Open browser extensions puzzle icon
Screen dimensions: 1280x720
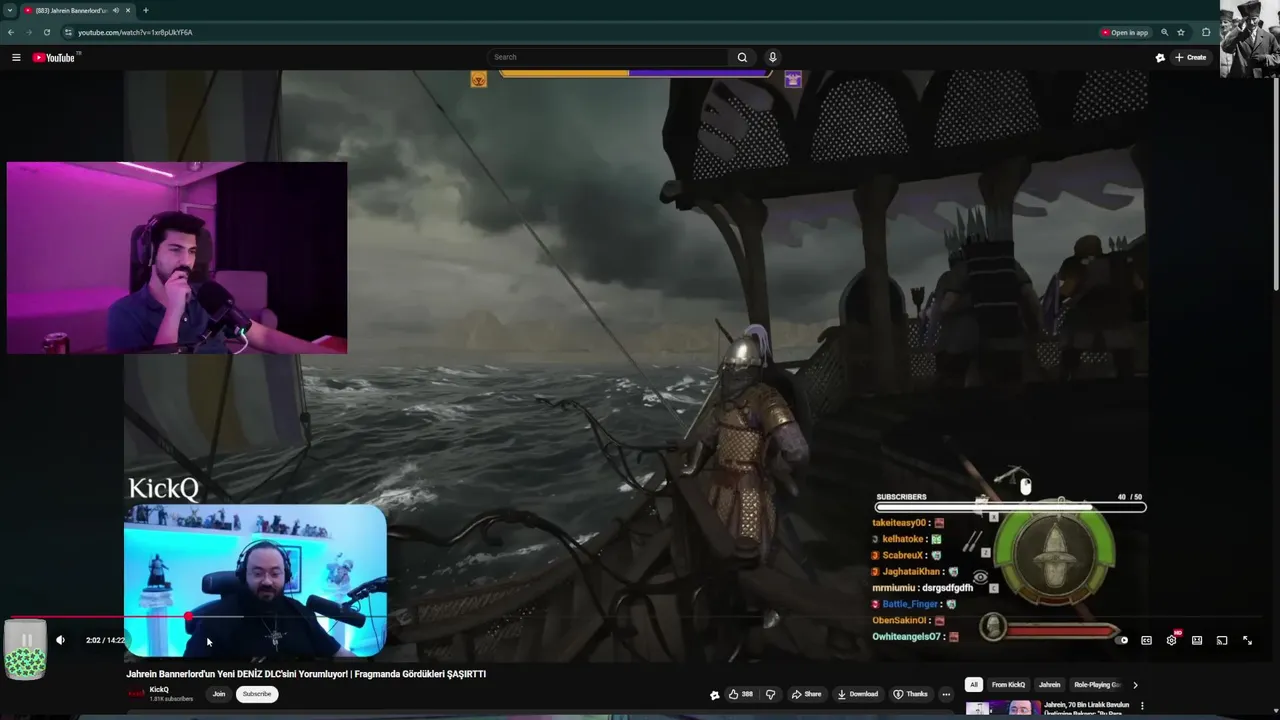click(x=1206, y=32)
